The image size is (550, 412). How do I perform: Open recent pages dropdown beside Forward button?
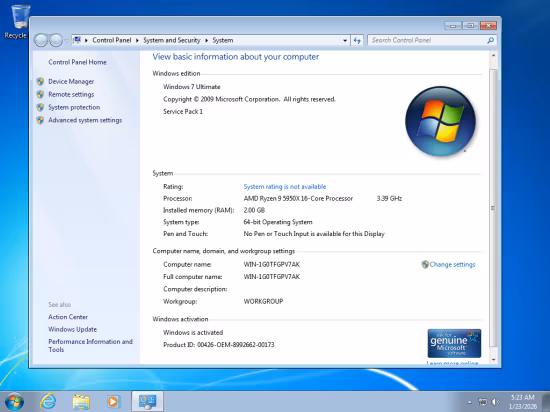(66, 41)
